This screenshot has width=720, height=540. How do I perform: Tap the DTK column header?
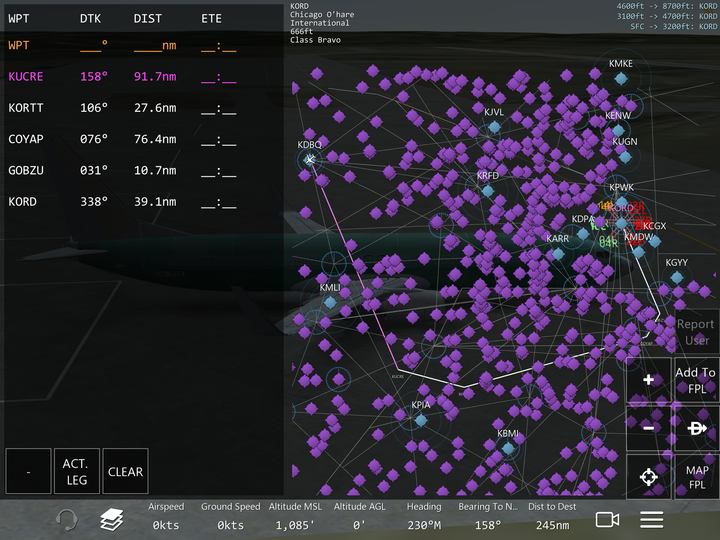[x=90, y=19]
